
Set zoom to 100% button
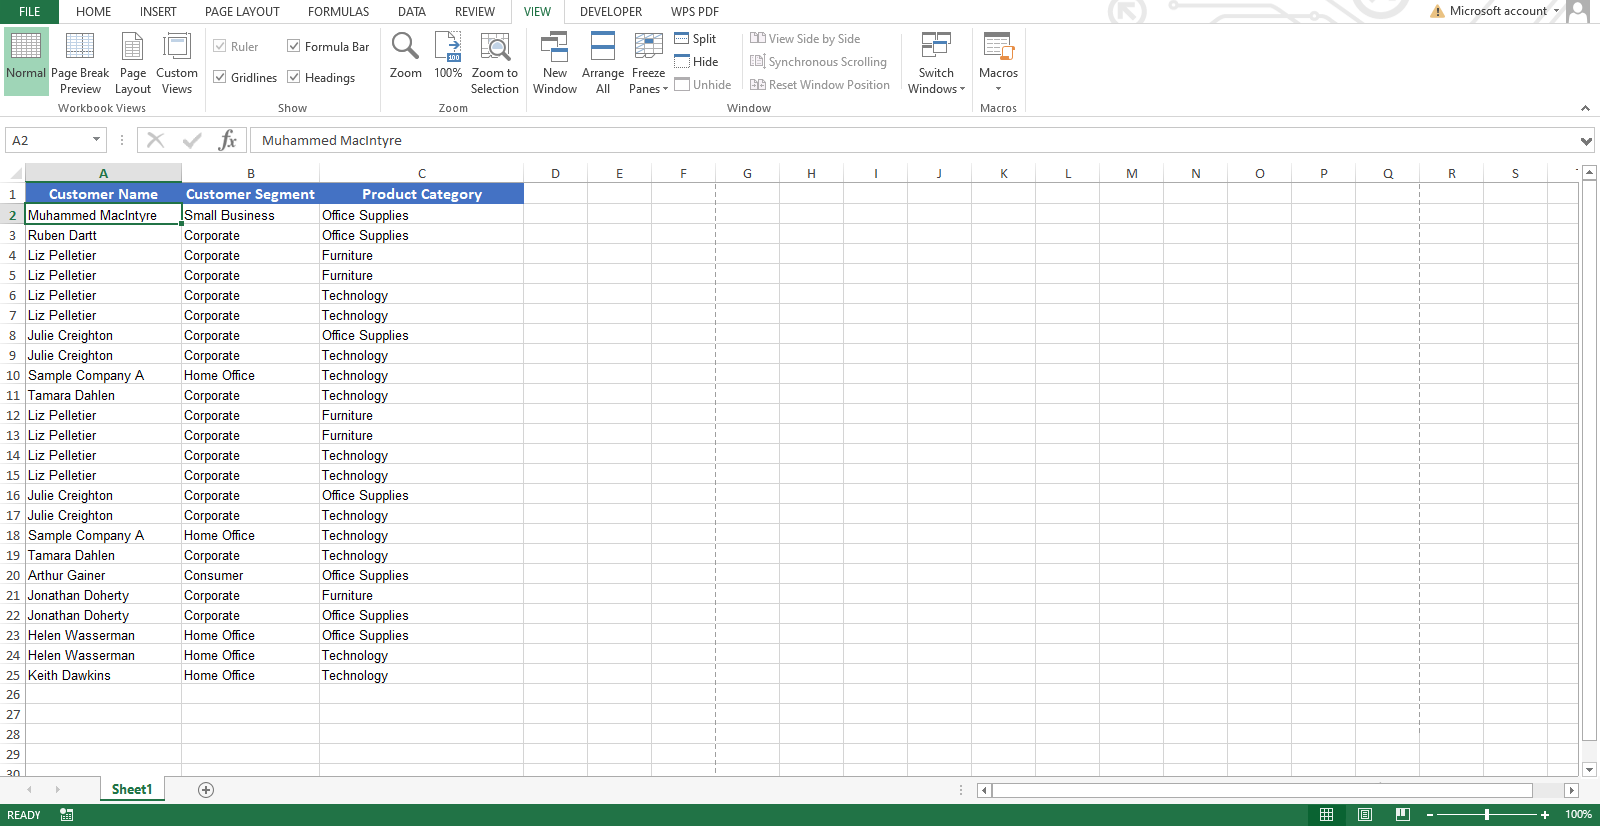[448, 56]
